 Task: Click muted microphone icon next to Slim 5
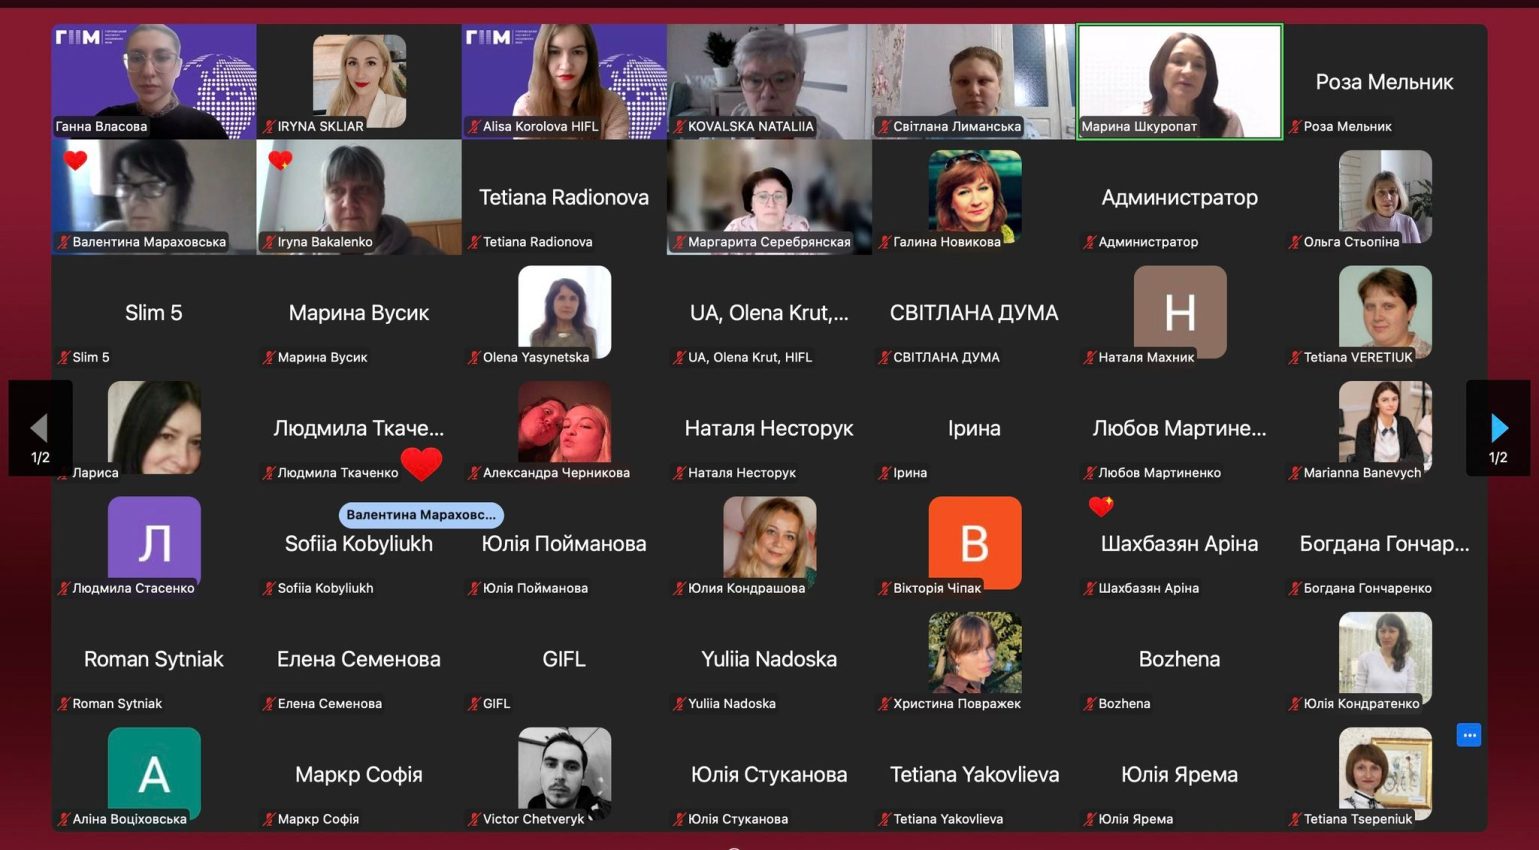pyautogui.click(x=64, y=358)
